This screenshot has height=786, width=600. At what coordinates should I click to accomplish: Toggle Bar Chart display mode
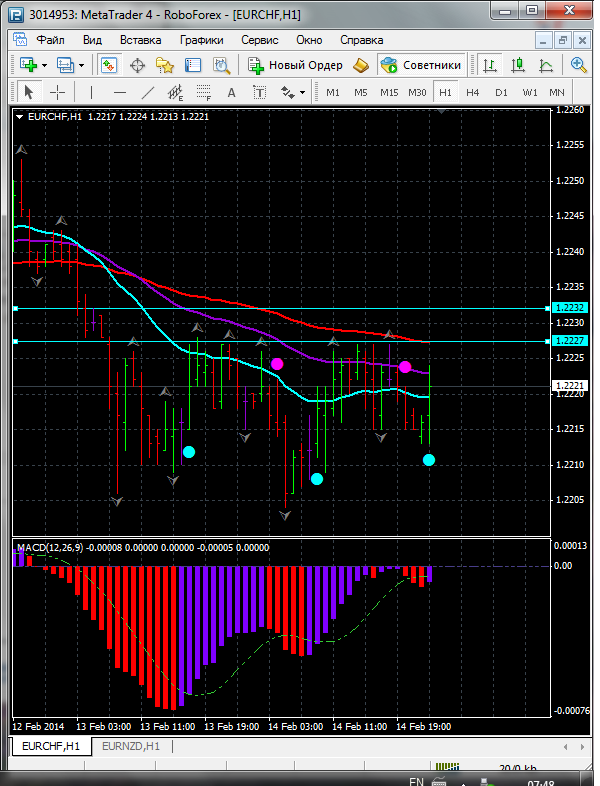pyautogui.click(x=489, y=65)
